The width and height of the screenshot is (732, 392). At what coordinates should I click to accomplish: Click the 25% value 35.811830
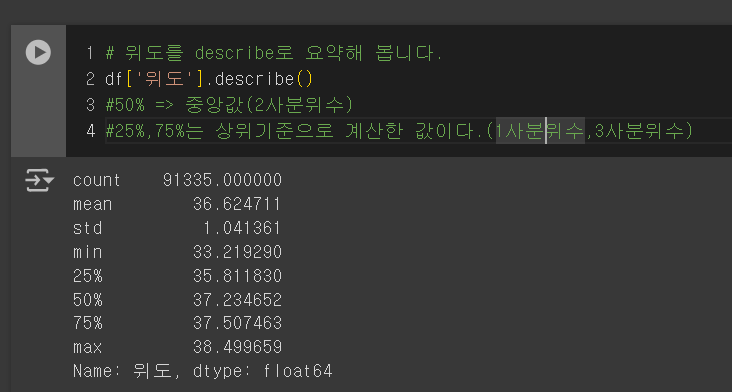[x=237, y=276]
